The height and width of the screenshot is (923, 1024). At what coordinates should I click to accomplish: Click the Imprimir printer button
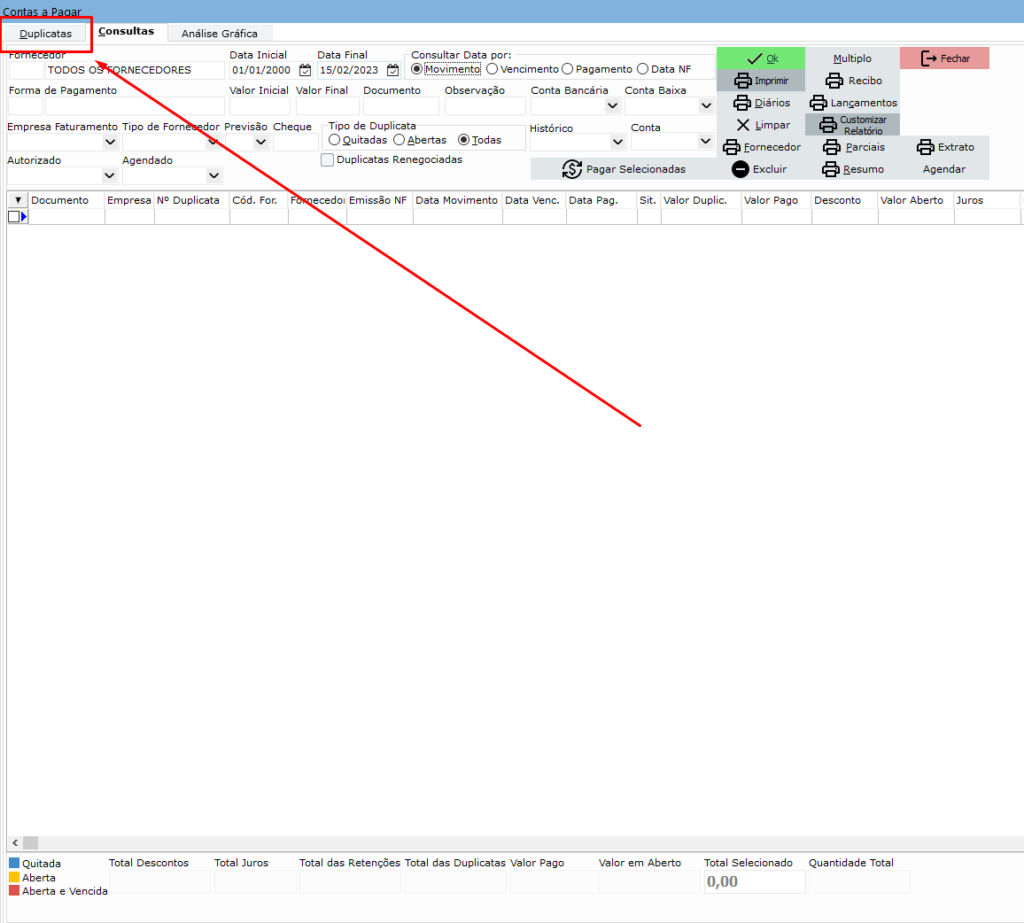(x=761, y=80)
